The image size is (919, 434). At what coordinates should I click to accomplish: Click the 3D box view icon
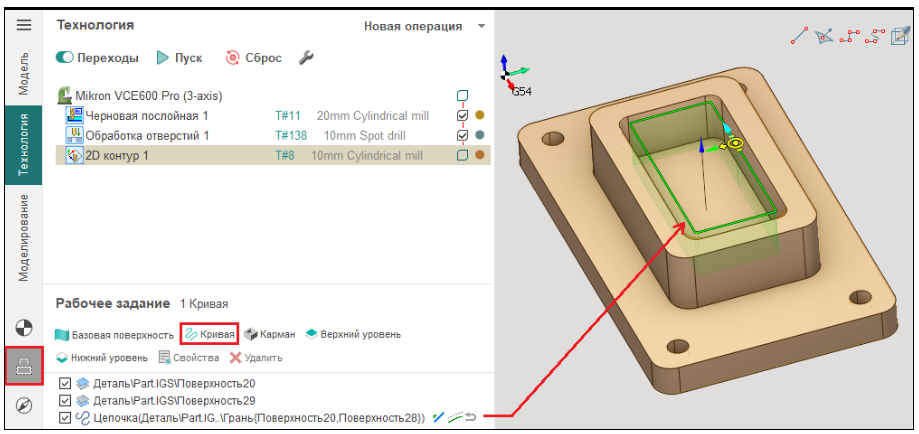[900, 37]
